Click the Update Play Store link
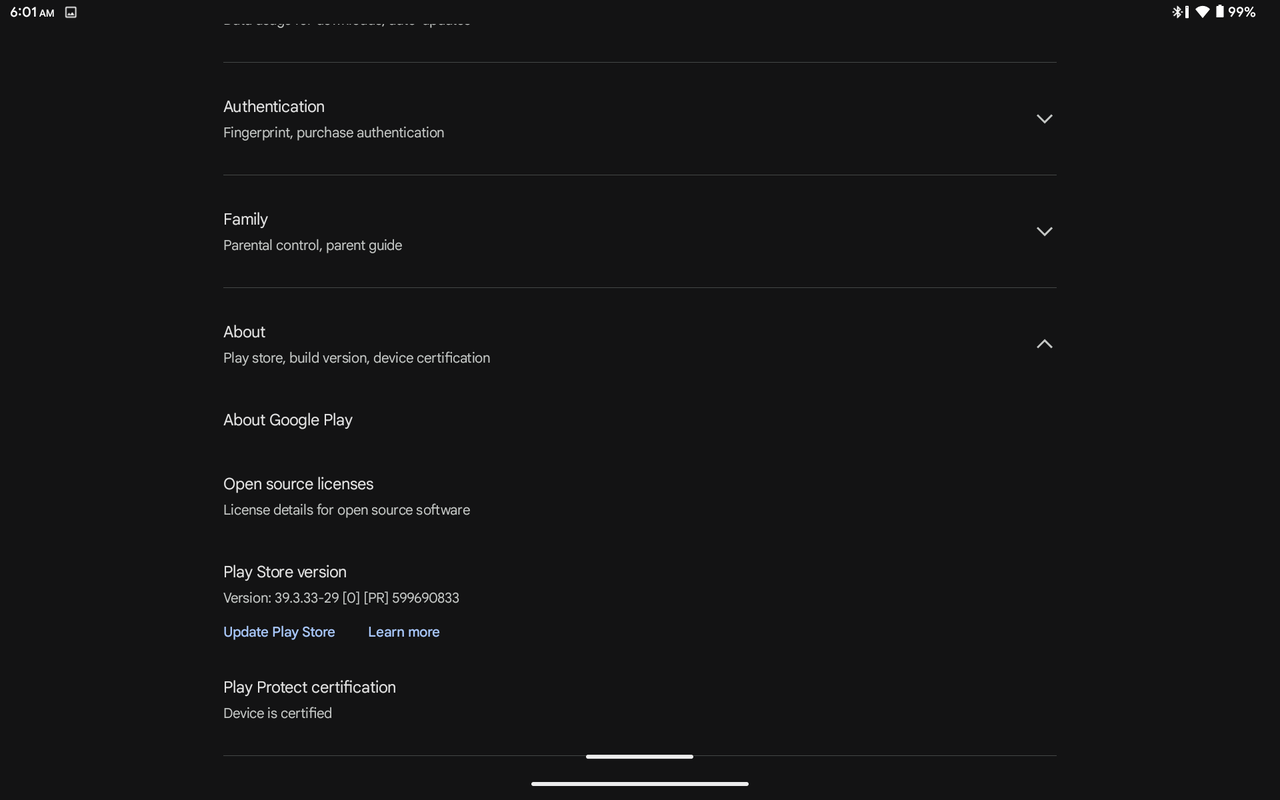 click(279, 632)
